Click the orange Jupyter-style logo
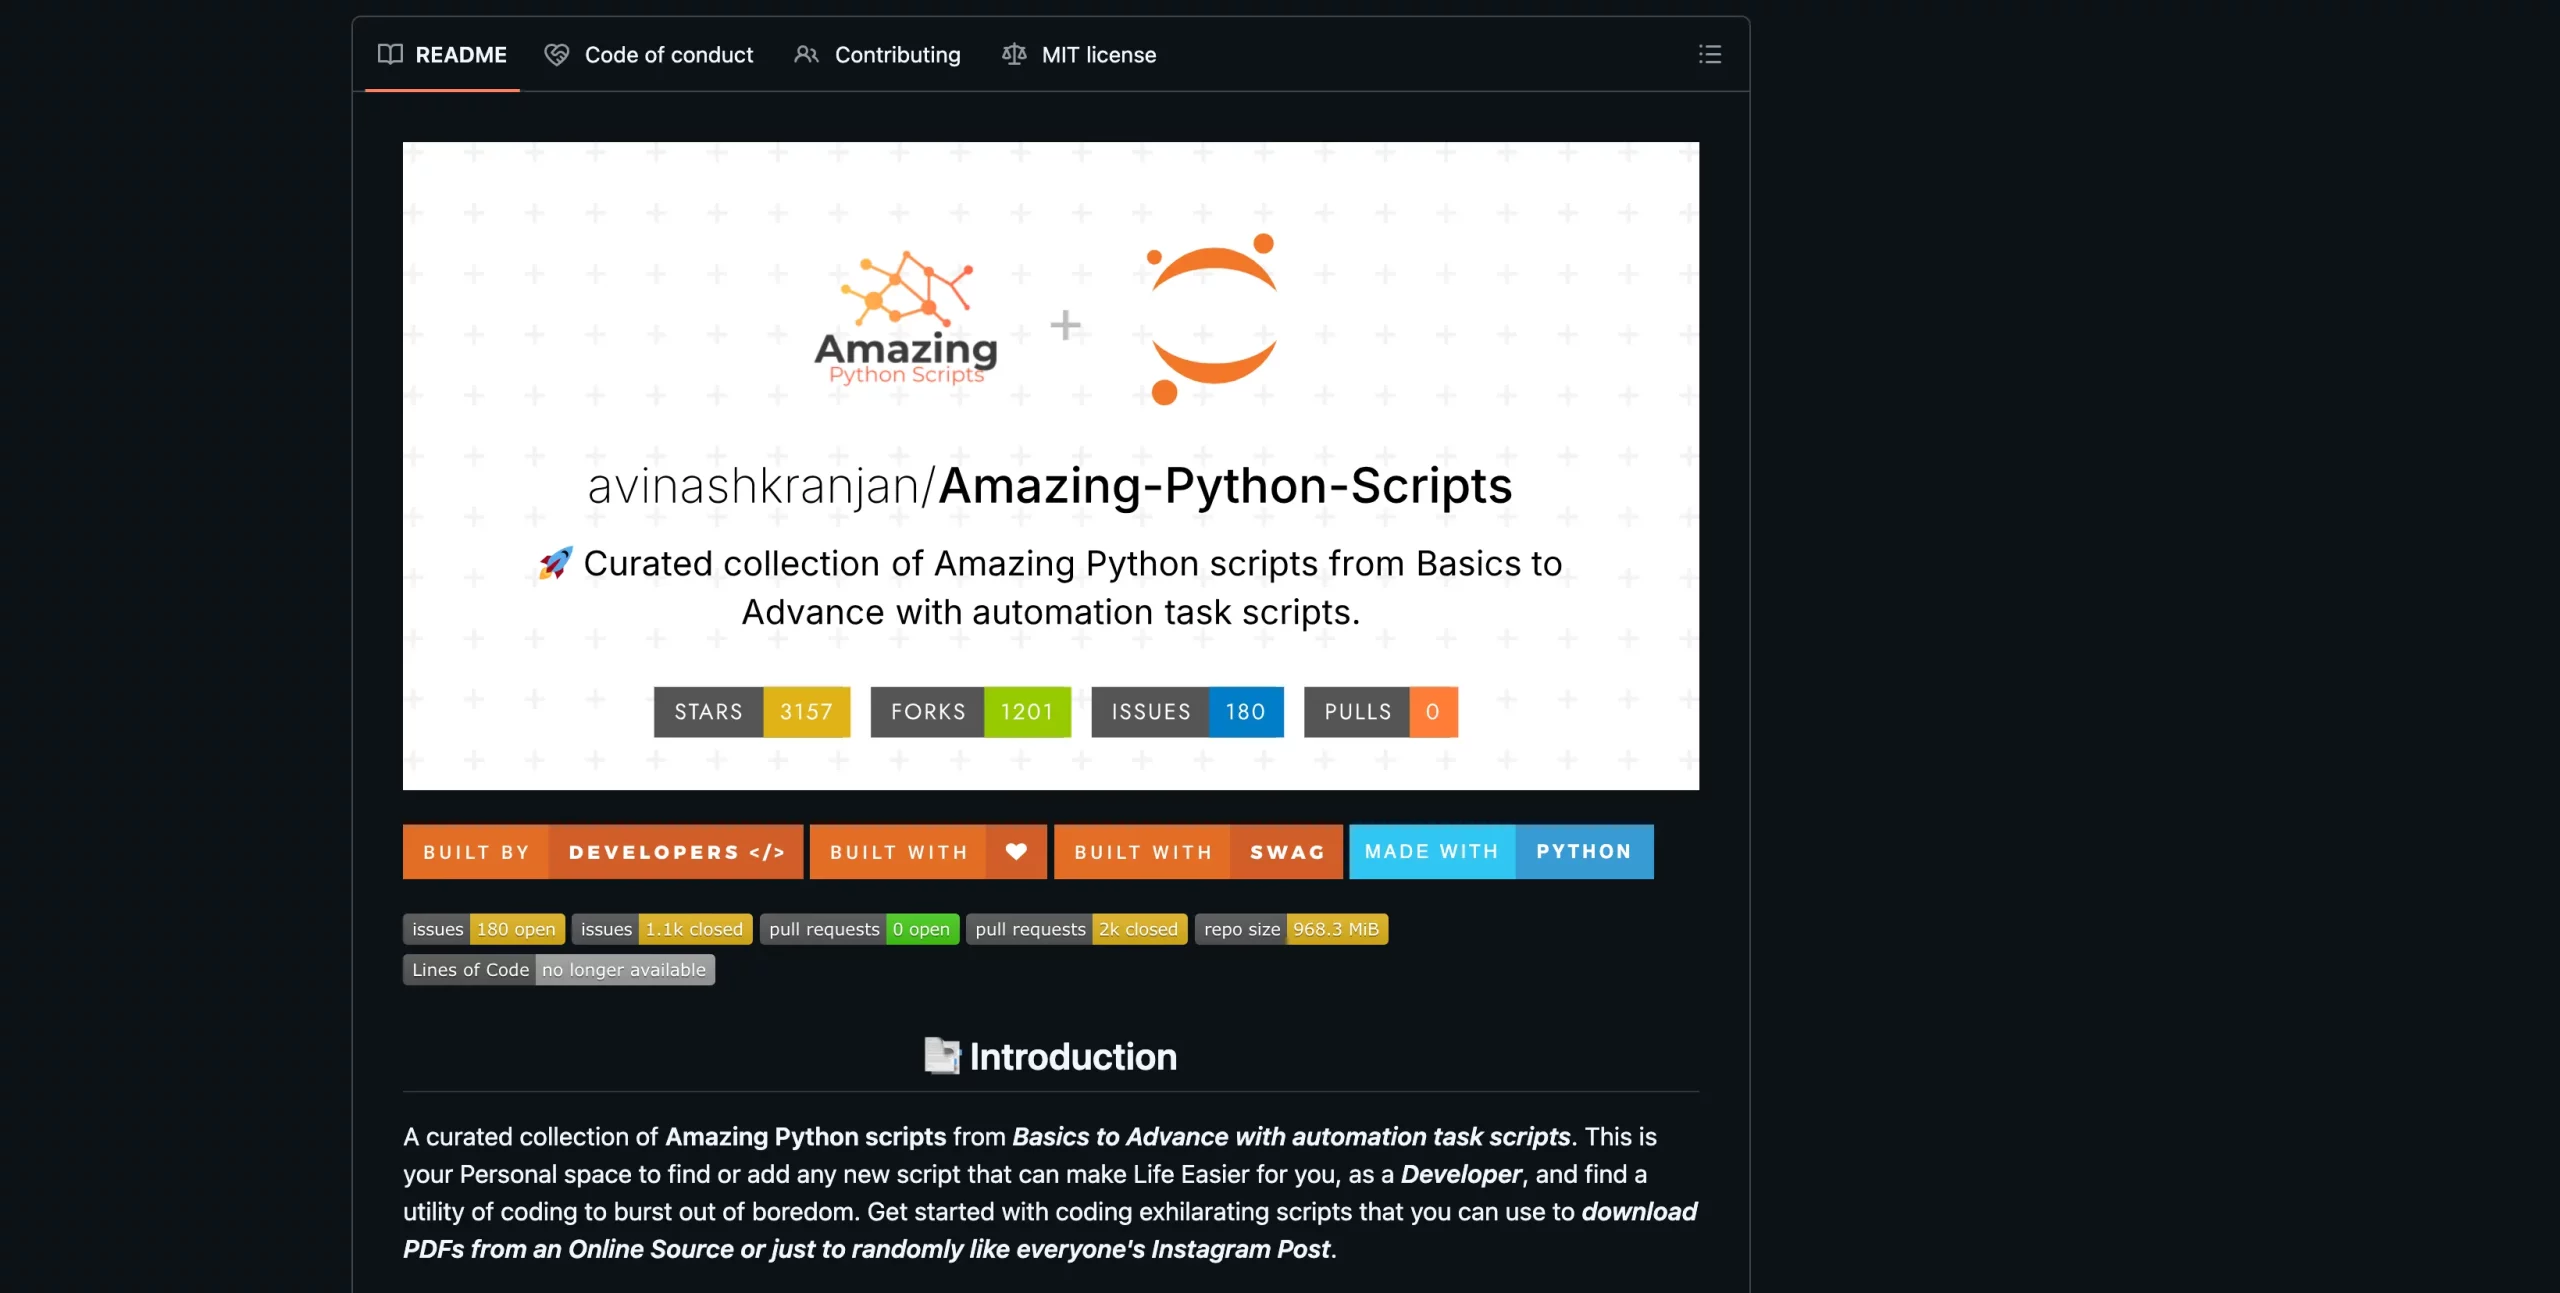 pos(1212,319)
